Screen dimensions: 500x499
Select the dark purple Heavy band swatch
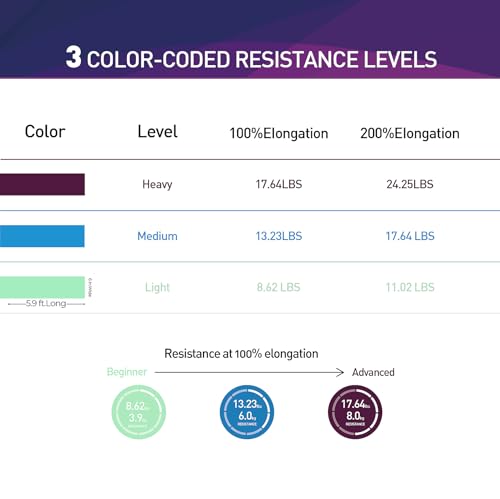(42, 184)
